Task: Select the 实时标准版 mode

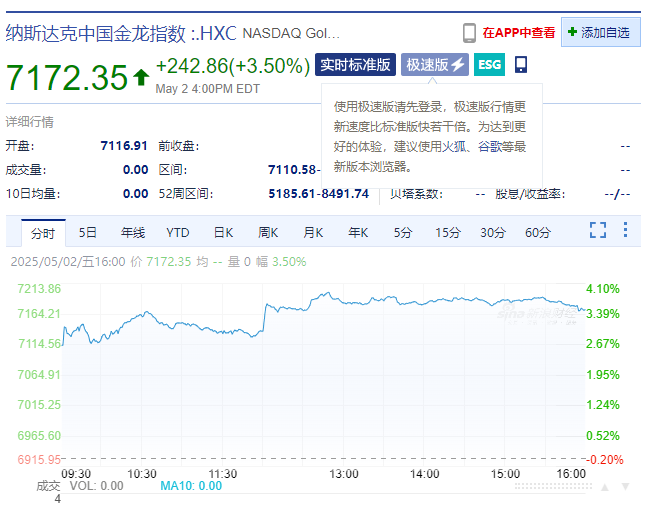Action: pos(356,65)
